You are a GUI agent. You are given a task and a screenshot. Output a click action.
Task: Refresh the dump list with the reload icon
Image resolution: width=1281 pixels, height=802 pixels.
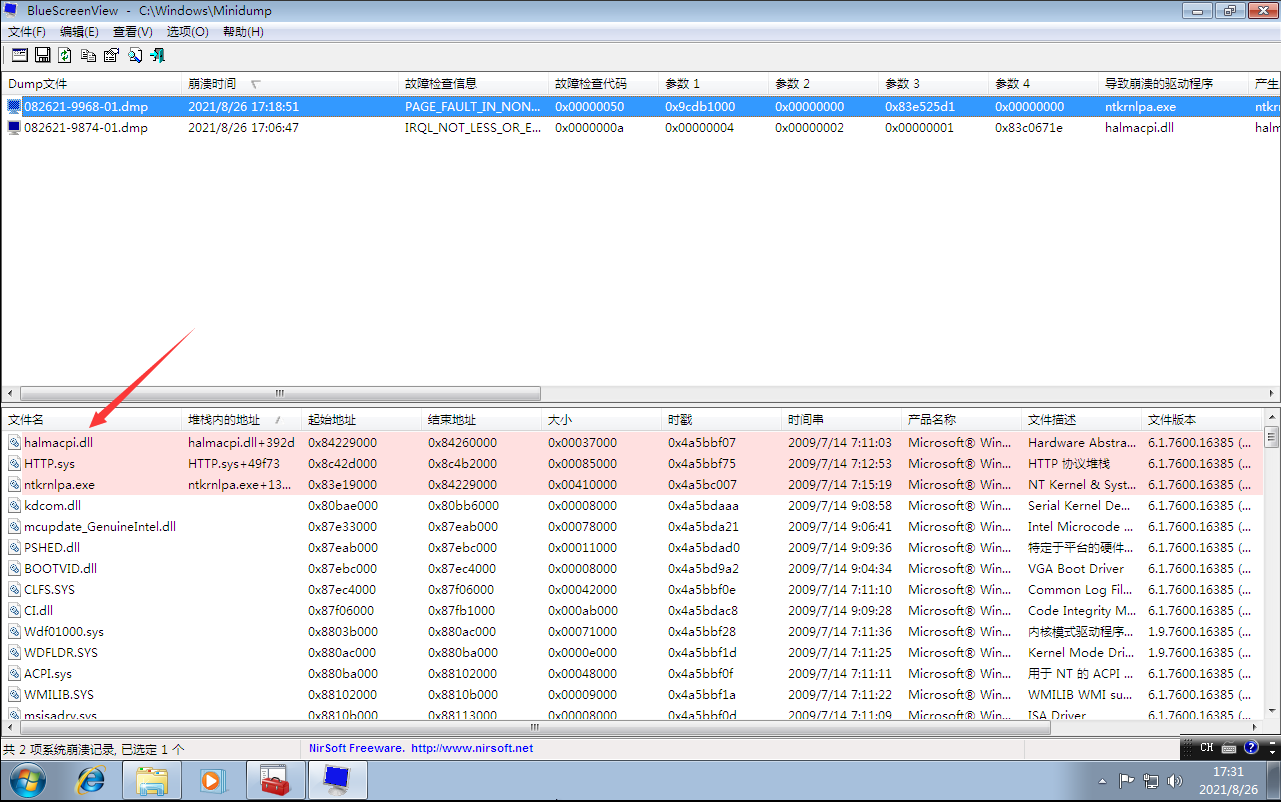click(x=65, y=54)
